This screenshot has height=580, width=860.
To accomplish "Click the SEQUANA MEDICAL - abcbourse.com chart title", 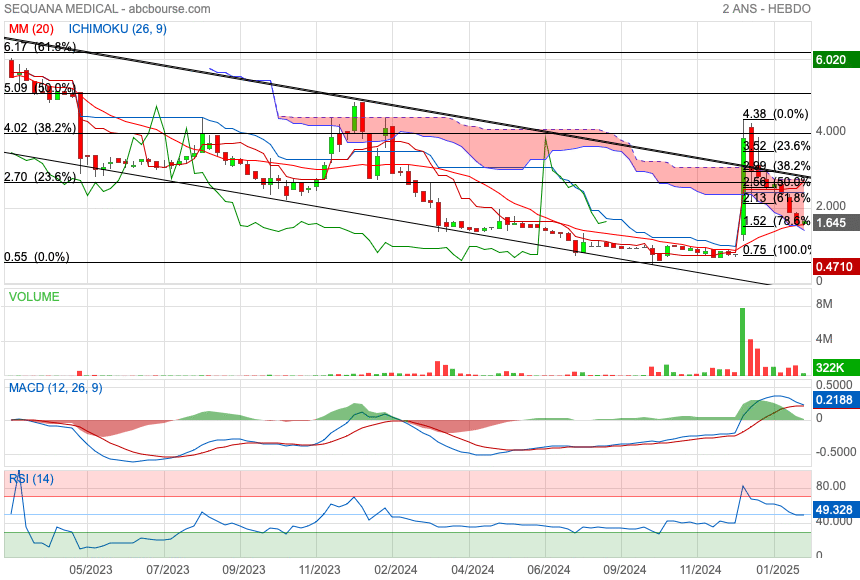I will 107,9.
